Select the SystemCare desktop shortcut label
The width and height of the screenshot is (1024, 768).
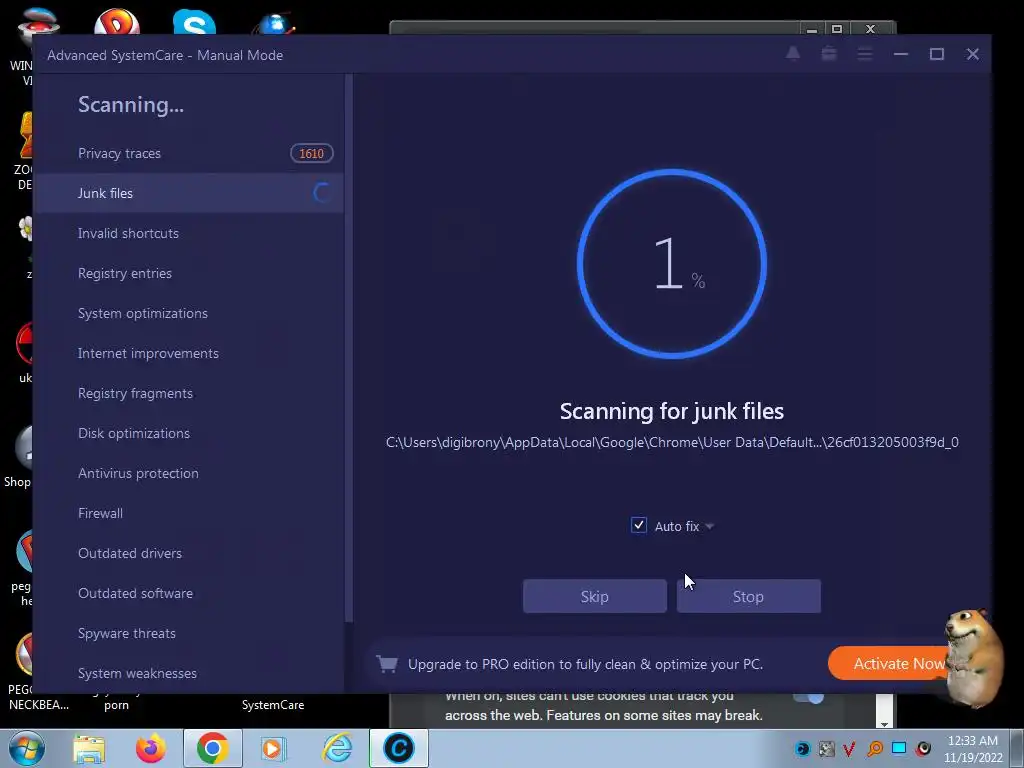[x=273, y=705]
